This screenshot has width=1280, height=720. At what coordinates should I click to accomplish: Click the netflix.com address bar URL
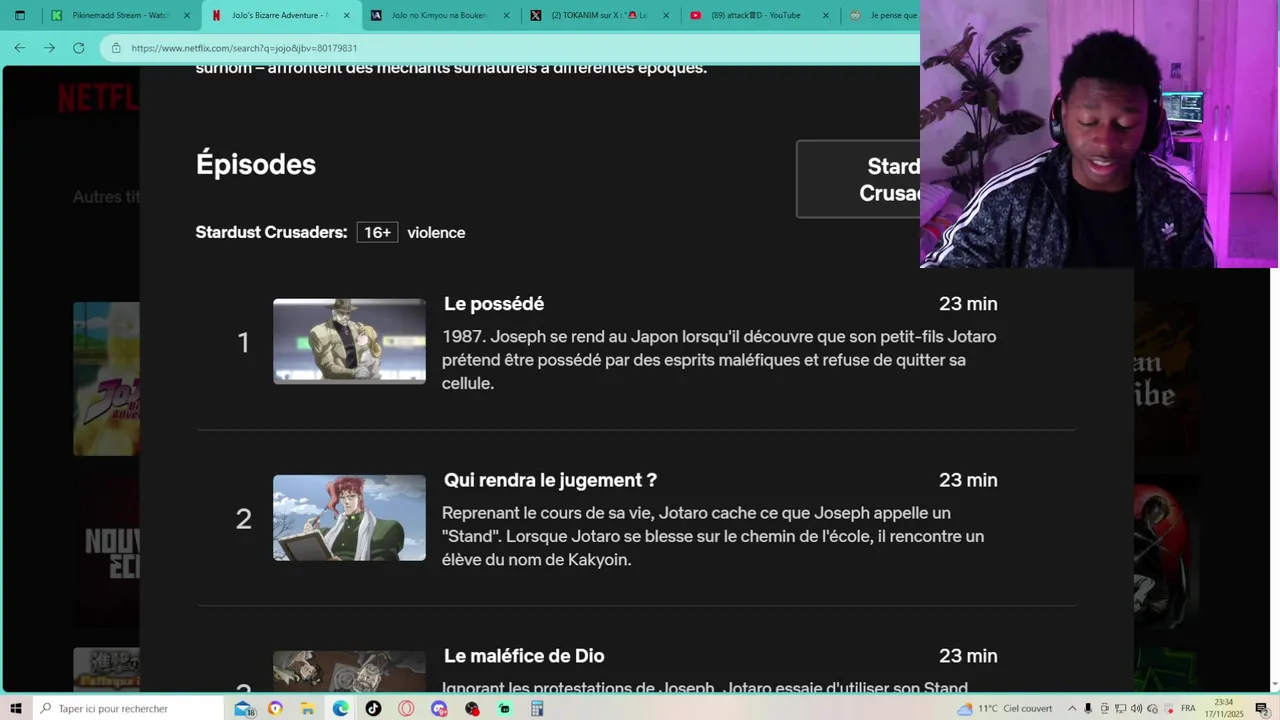[244, 48]
